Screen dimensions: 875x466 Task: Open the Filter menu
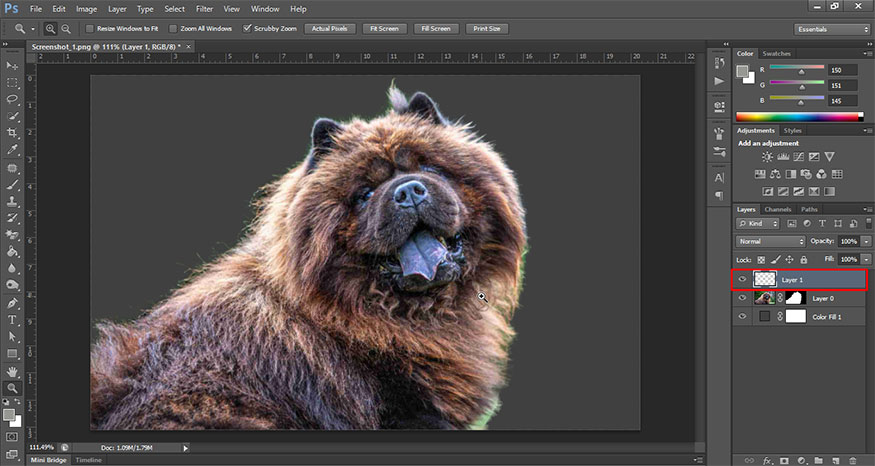tap(204, 9)
